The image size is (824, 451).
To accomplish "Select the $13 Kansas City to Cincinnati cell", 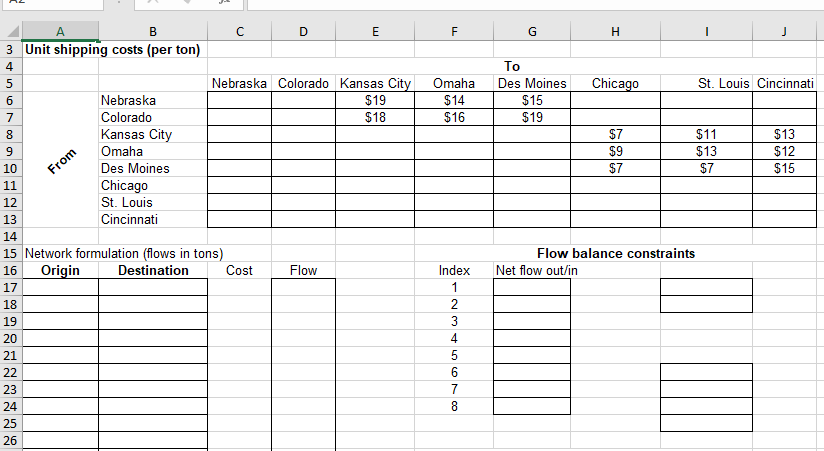I will point(785,135).
